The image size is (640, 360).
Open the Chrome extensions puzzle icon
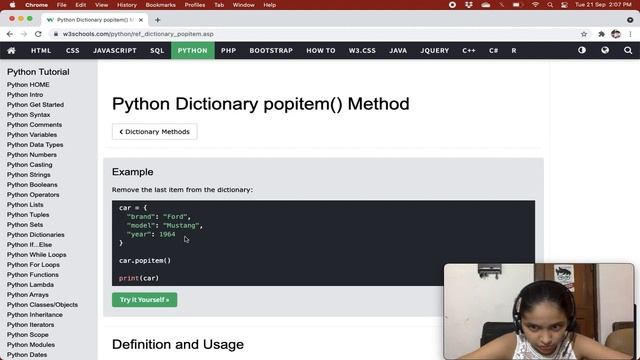coord(601,34)
